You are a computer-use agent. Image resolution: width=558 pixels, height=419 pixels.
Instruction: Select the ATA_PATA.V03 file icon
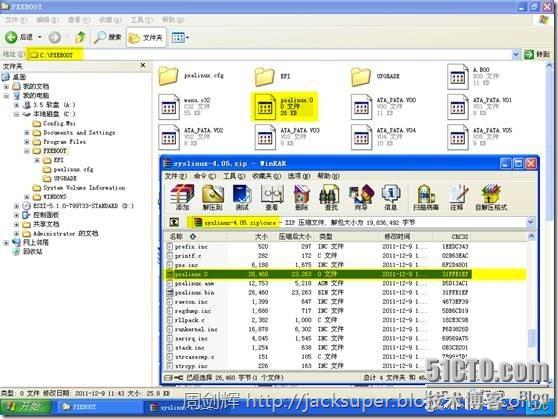coord(265,137)
